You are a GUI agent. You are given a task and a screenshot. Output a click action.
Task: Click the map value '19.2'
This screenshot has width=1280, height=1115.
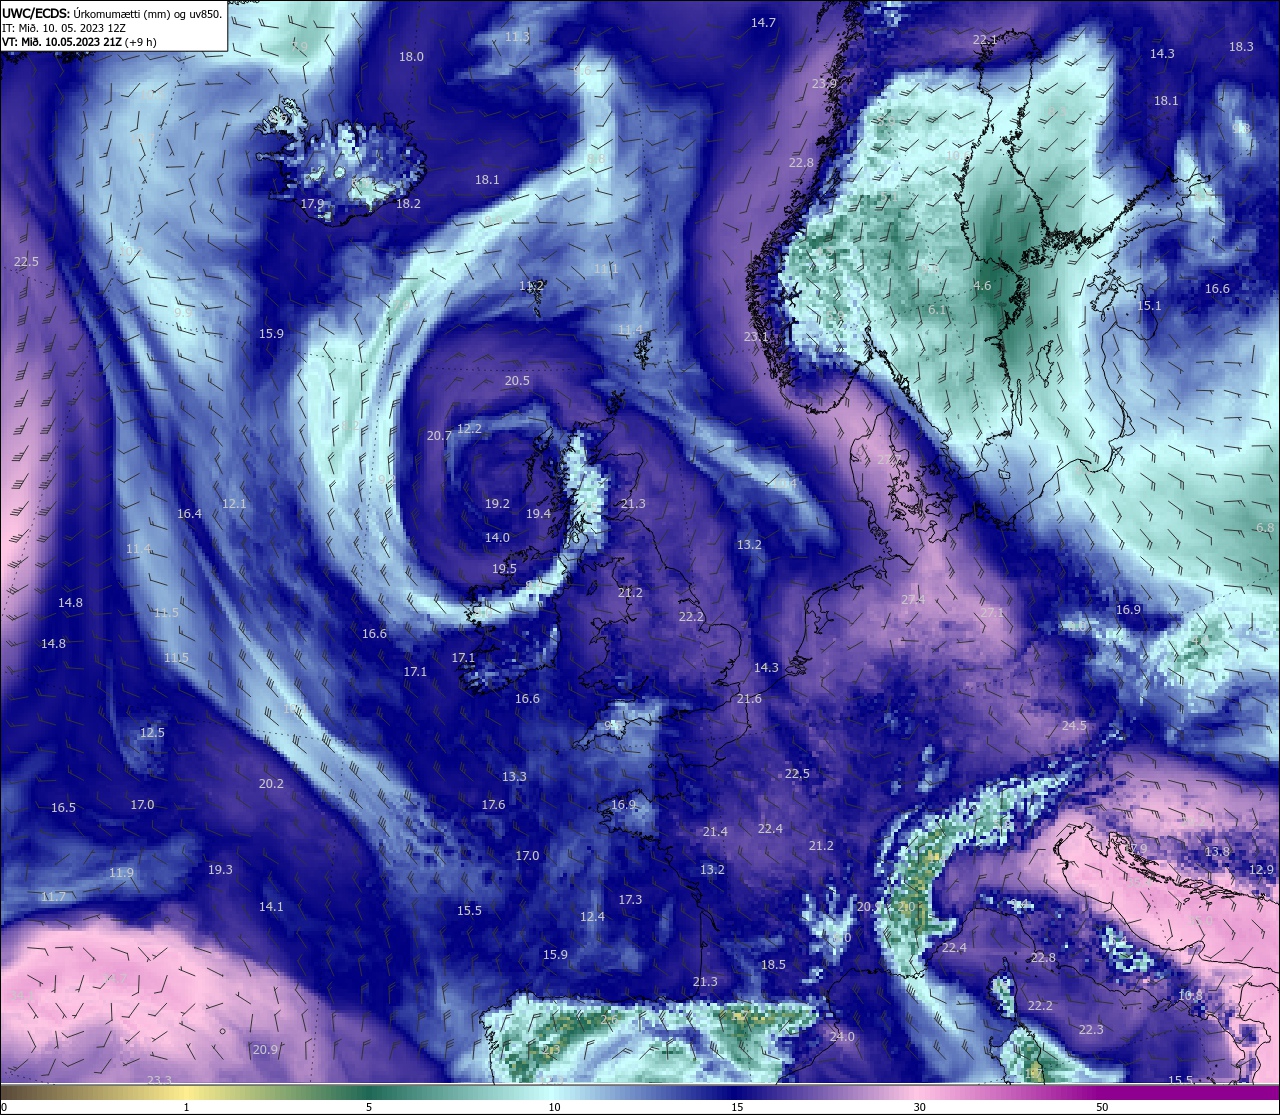click(x=497, y=504)
